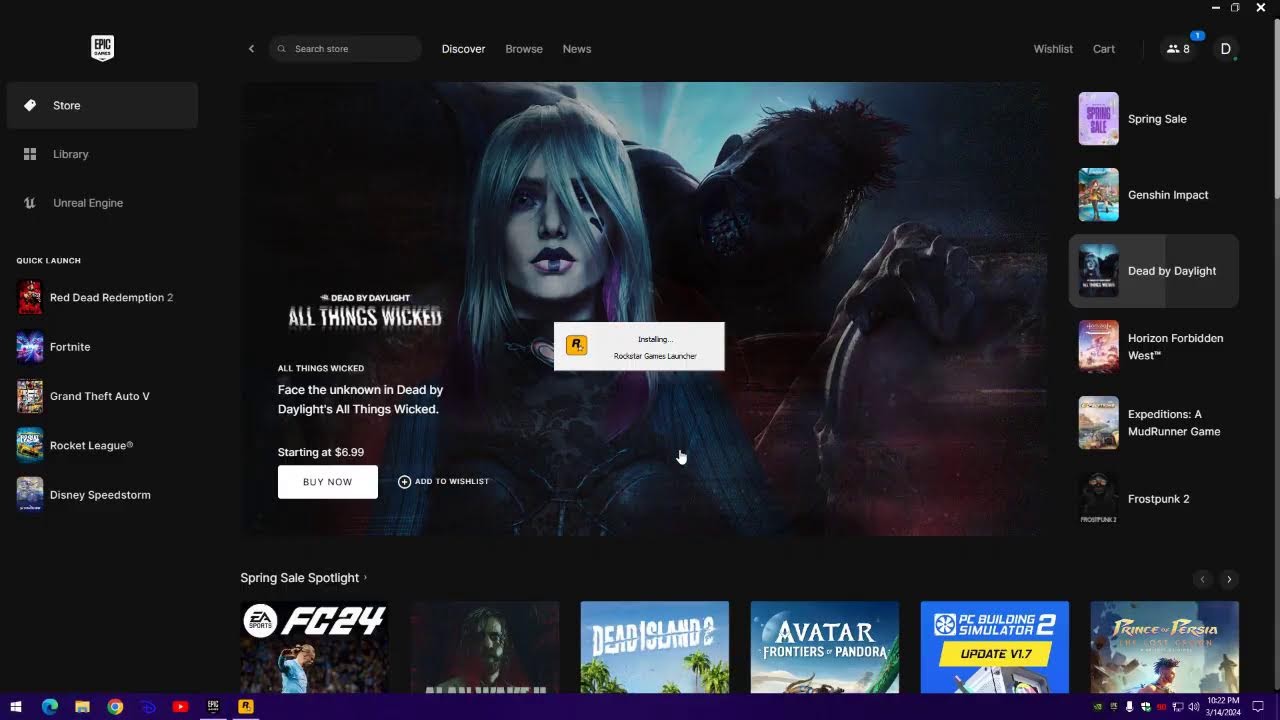The image size is (1280, 720).
Task: Select Horizon Forbidden West in carousel list
Action: coord(1154,346)
